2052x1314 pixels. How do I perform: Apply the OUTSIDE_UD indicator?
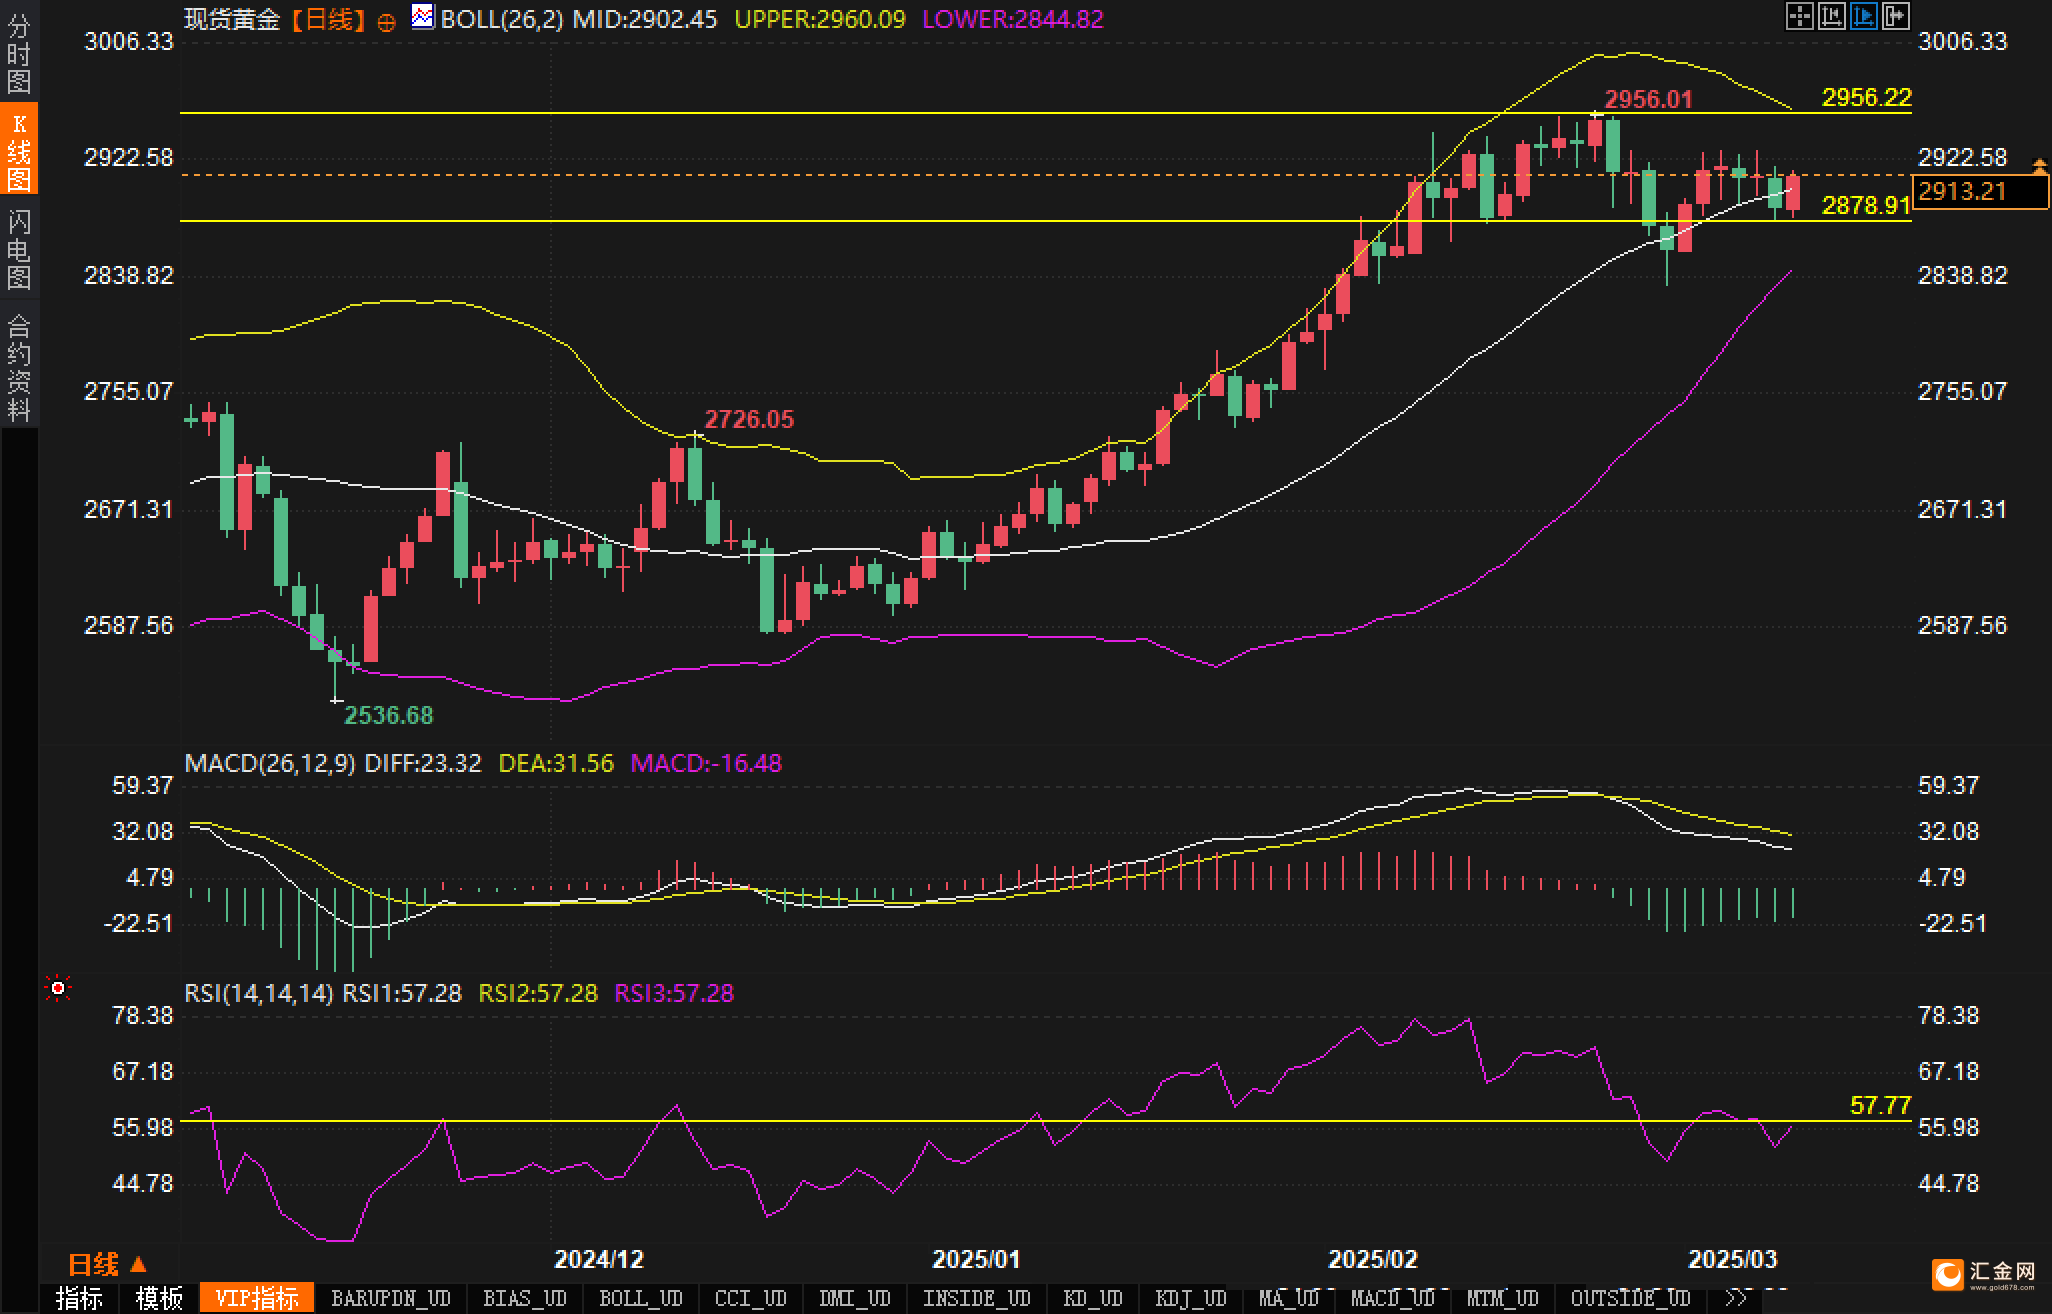pos(1631,1298)
